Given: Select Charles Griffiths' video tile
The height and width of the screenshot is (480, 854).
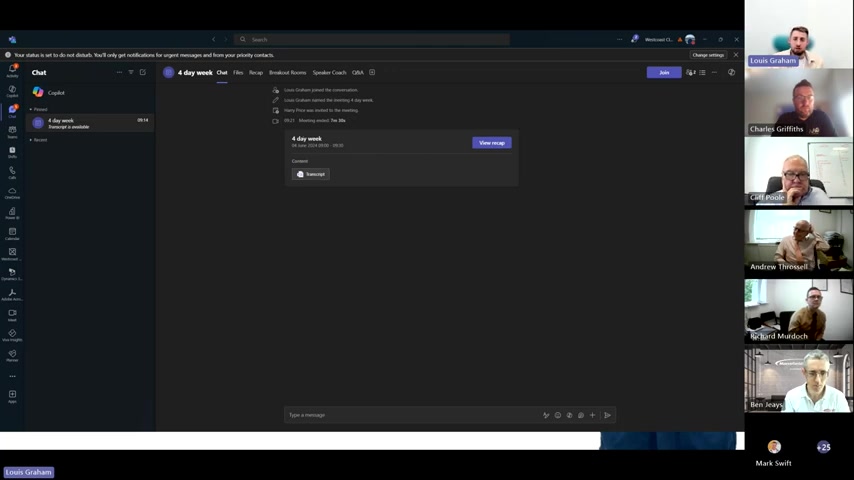Looking at the screenshot, I should [799, 102].
